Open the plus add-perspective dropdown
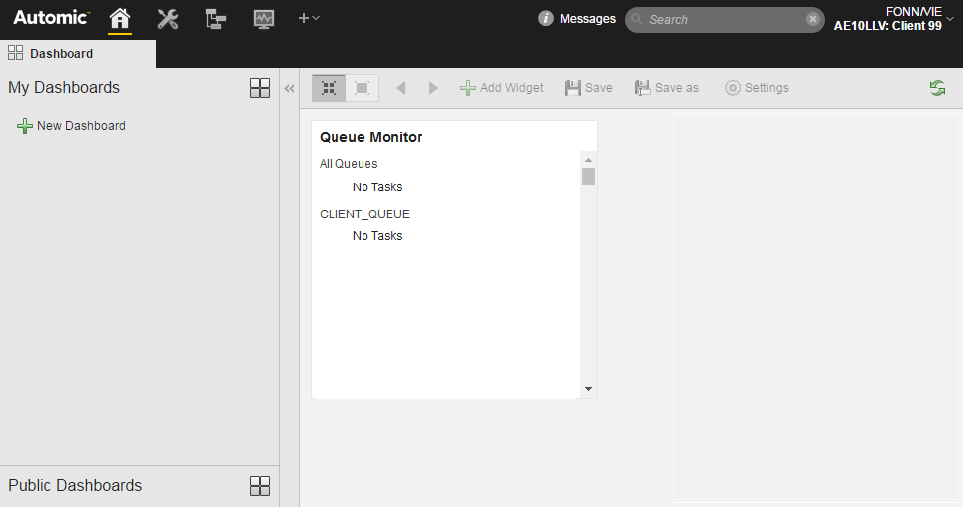The height and width of the screenshot is (507, 963). tap(309, 18)
